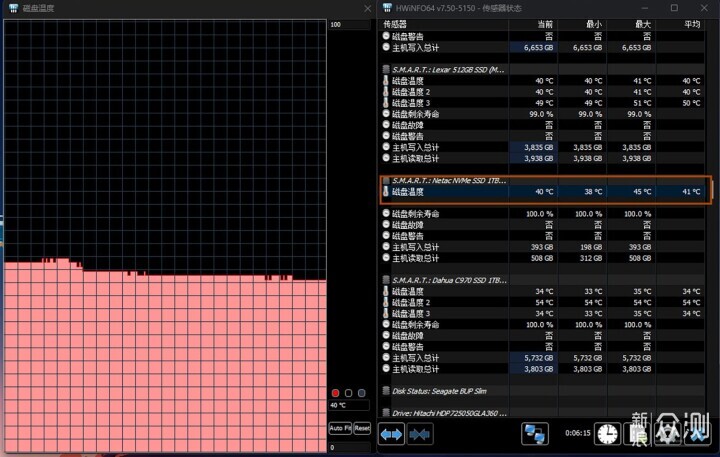
Task: Click the 51 °C maximum value cell
Action: pos(642,103)
